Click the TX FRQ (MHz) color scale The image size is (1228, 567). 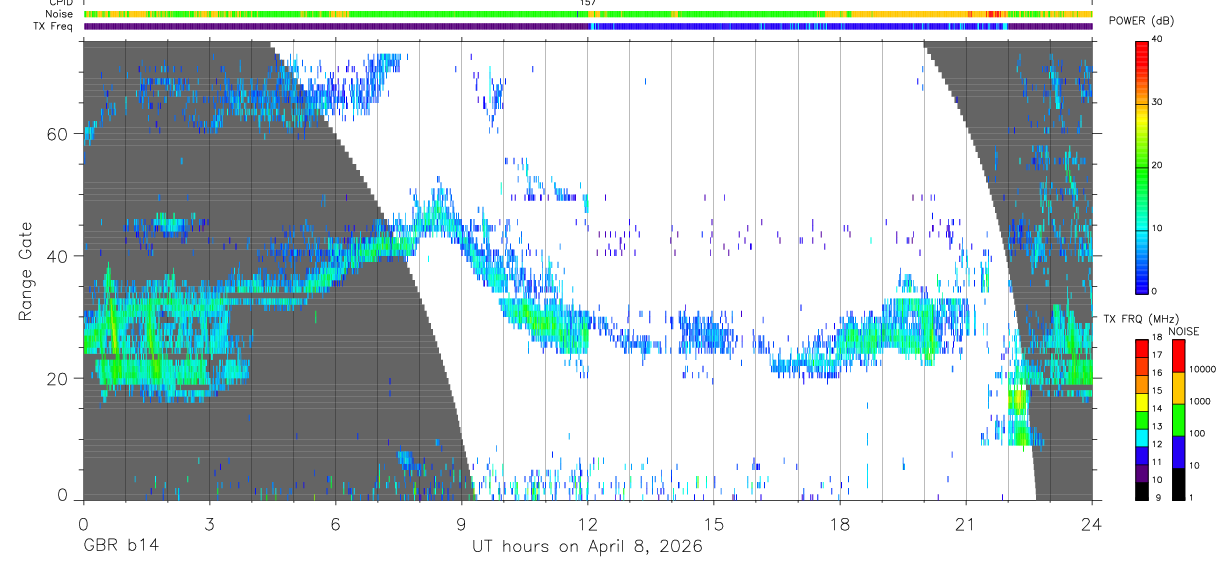(1142, 420)
